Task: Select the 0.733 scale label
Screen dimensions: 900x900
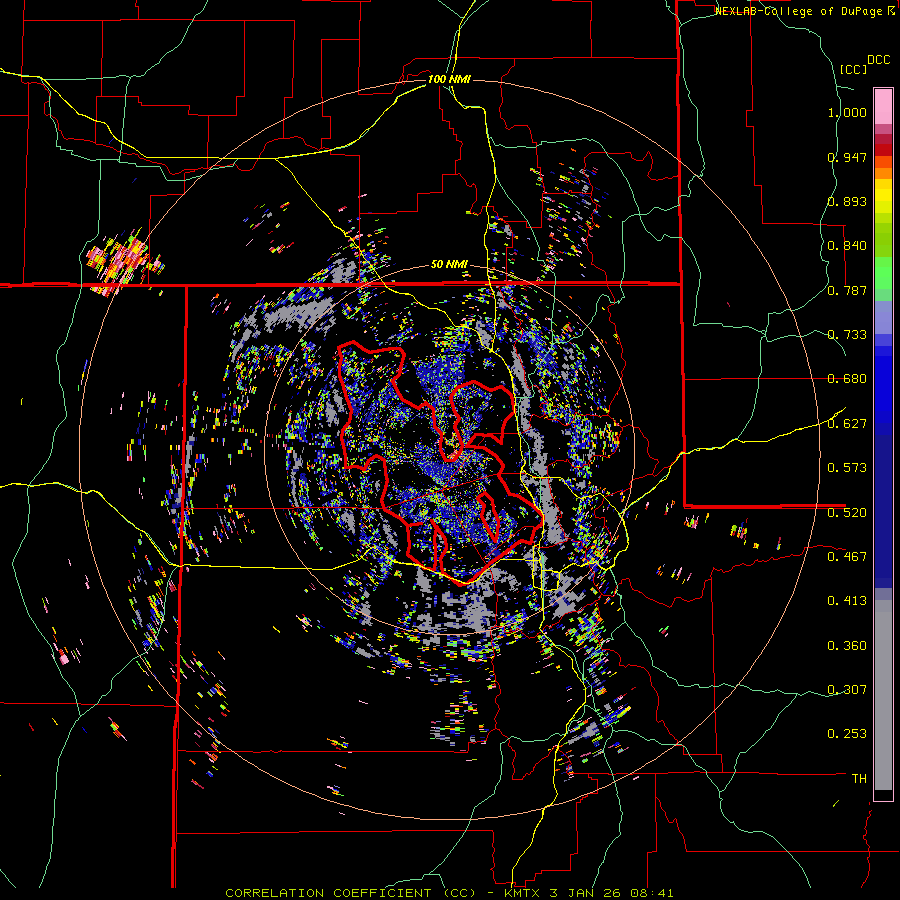Action: coord(847,335)
